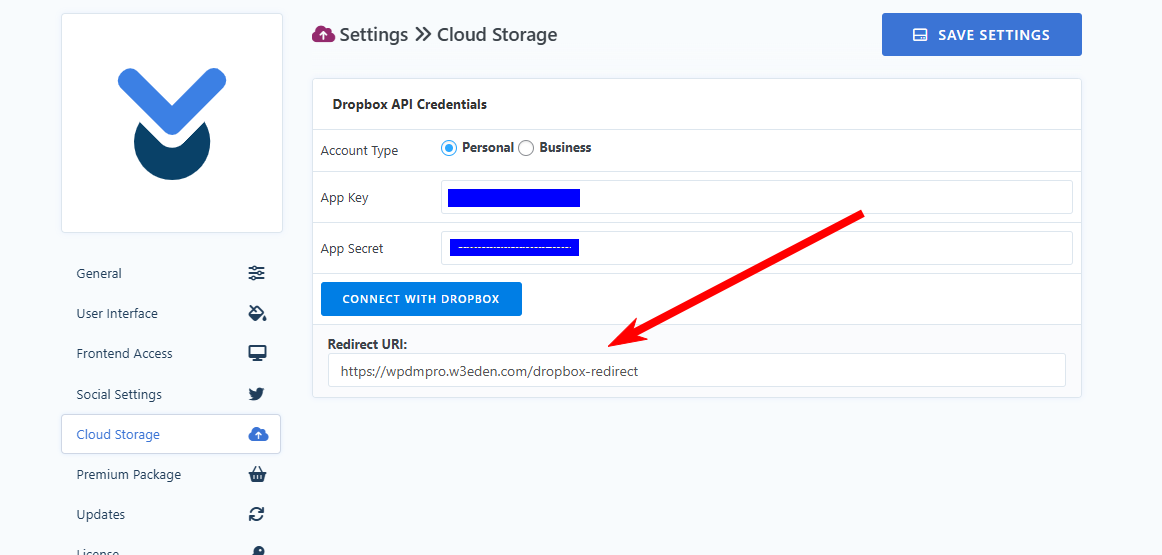Image resolution: width=1162 pixels, height=555 pixels.
Task: Click the General sliders icon
Action: pyautogui.click(x=256, y=273)
